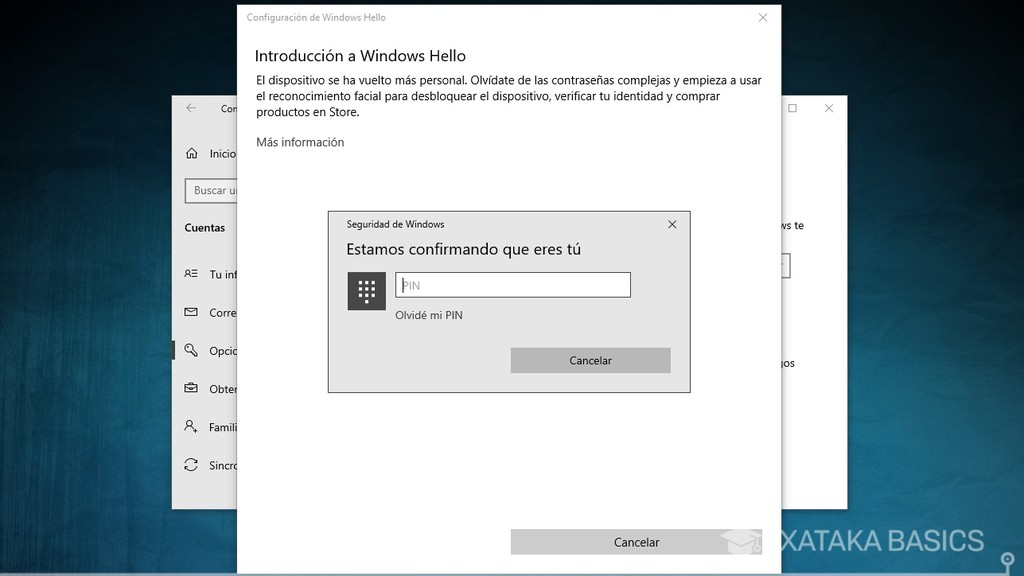1024x576 pixels.
Task: Go back using the Settings back arrow
Action: 189,108
